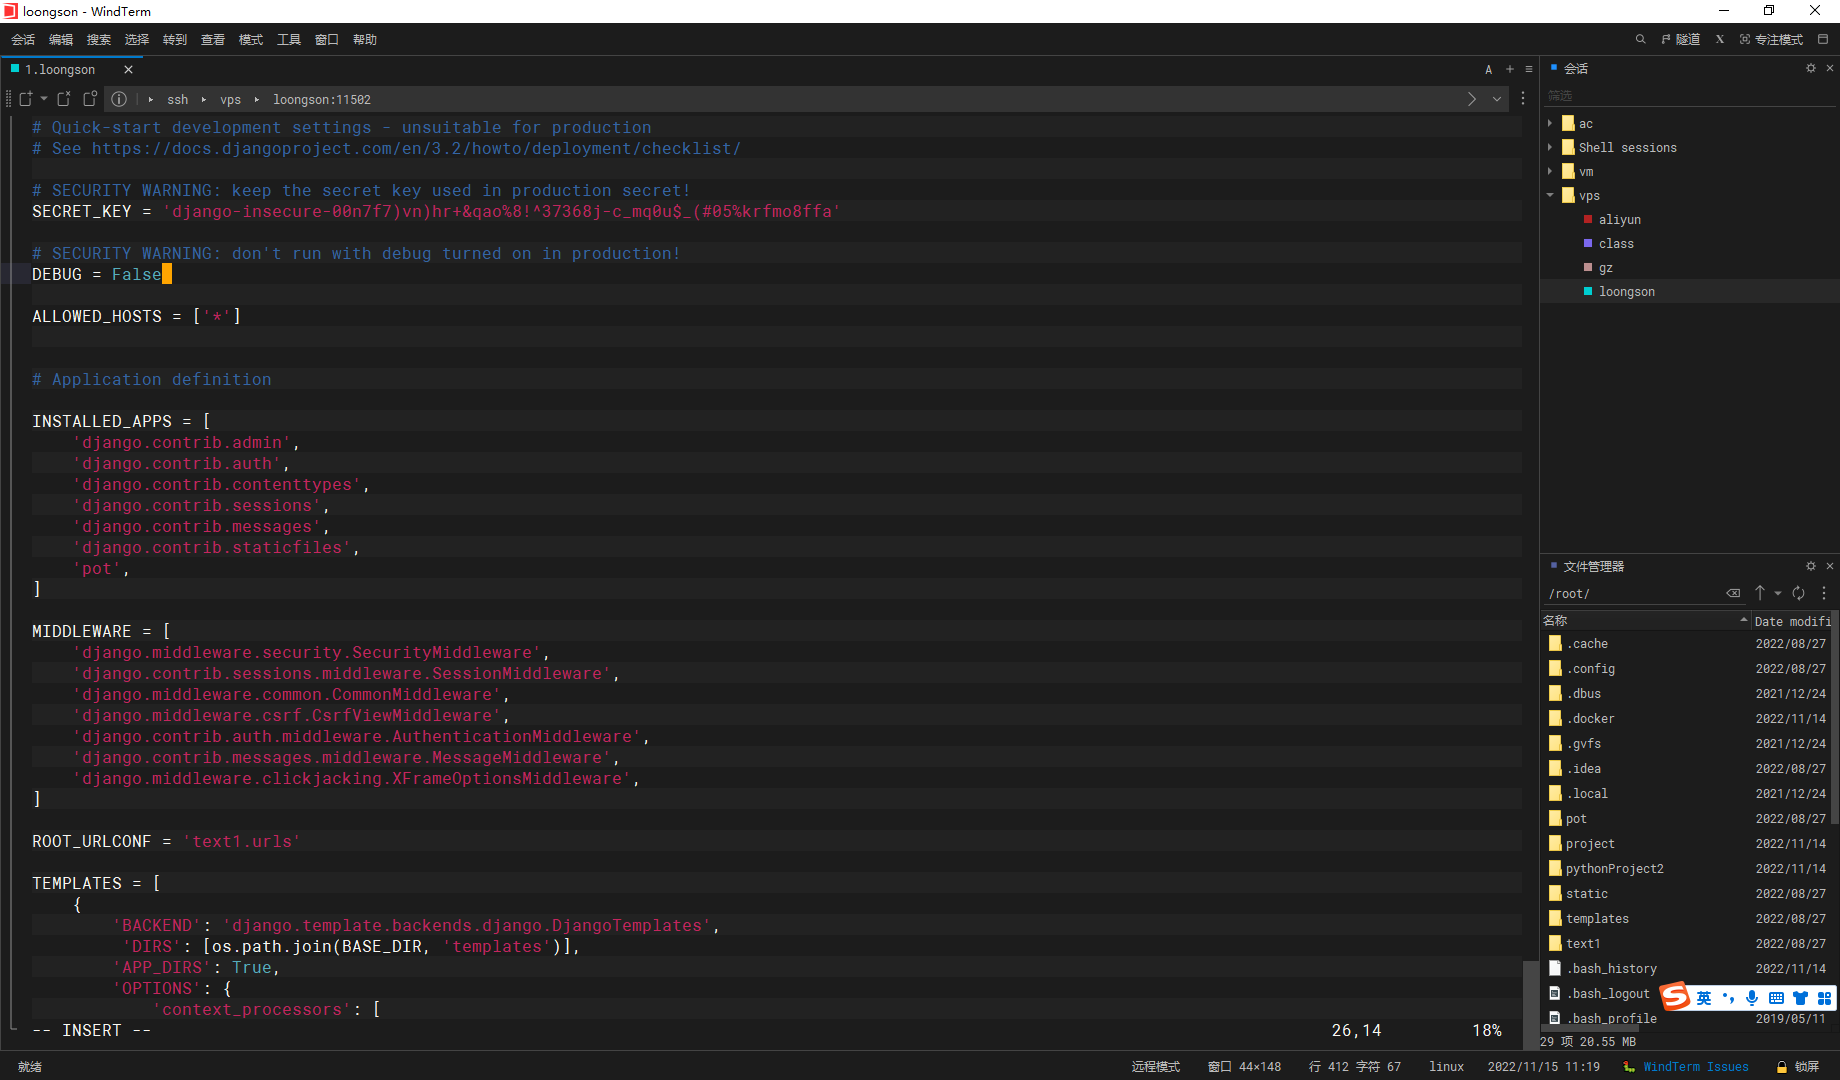This screenshot has height=1080, width=1840.
Task: Click the ssh breadcrumb segment
Action: coord(178,100)
